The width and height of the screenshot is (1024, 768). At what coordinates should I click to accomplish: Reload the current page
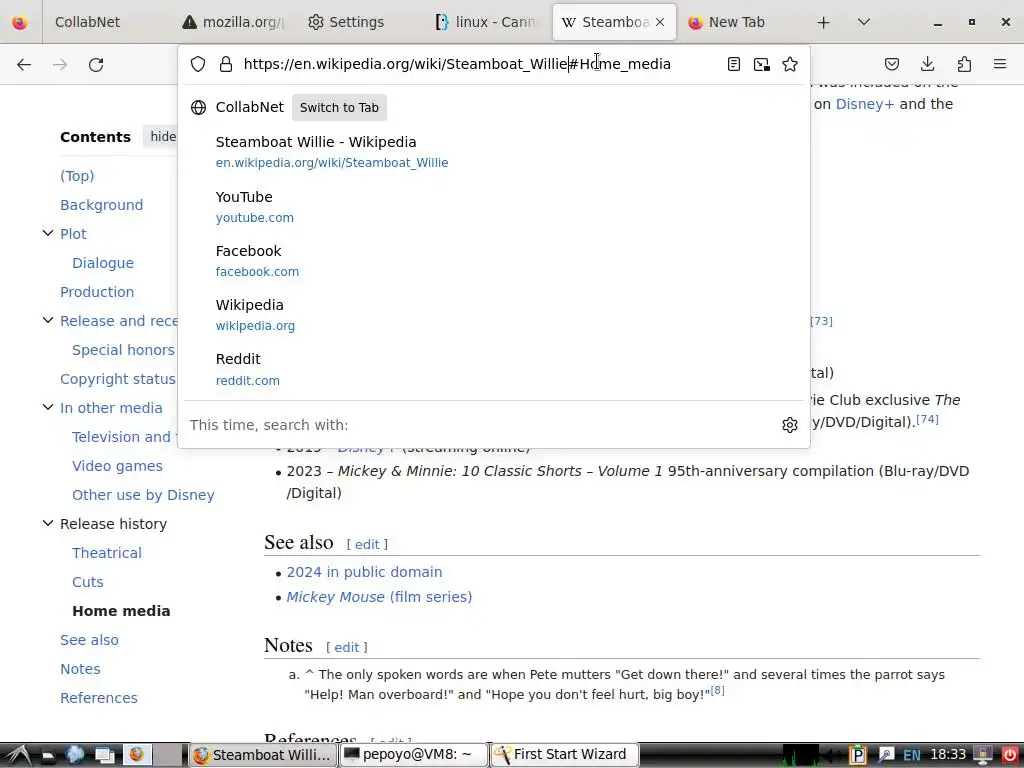(96, 64)
